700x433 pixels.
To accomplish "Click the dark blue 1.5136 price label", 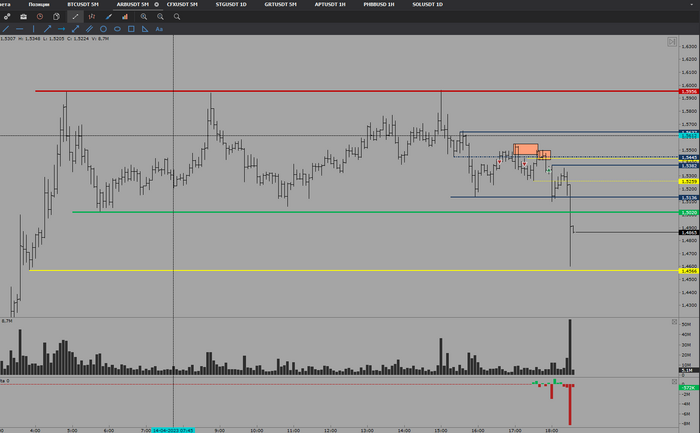I will [x=688, y=197].
